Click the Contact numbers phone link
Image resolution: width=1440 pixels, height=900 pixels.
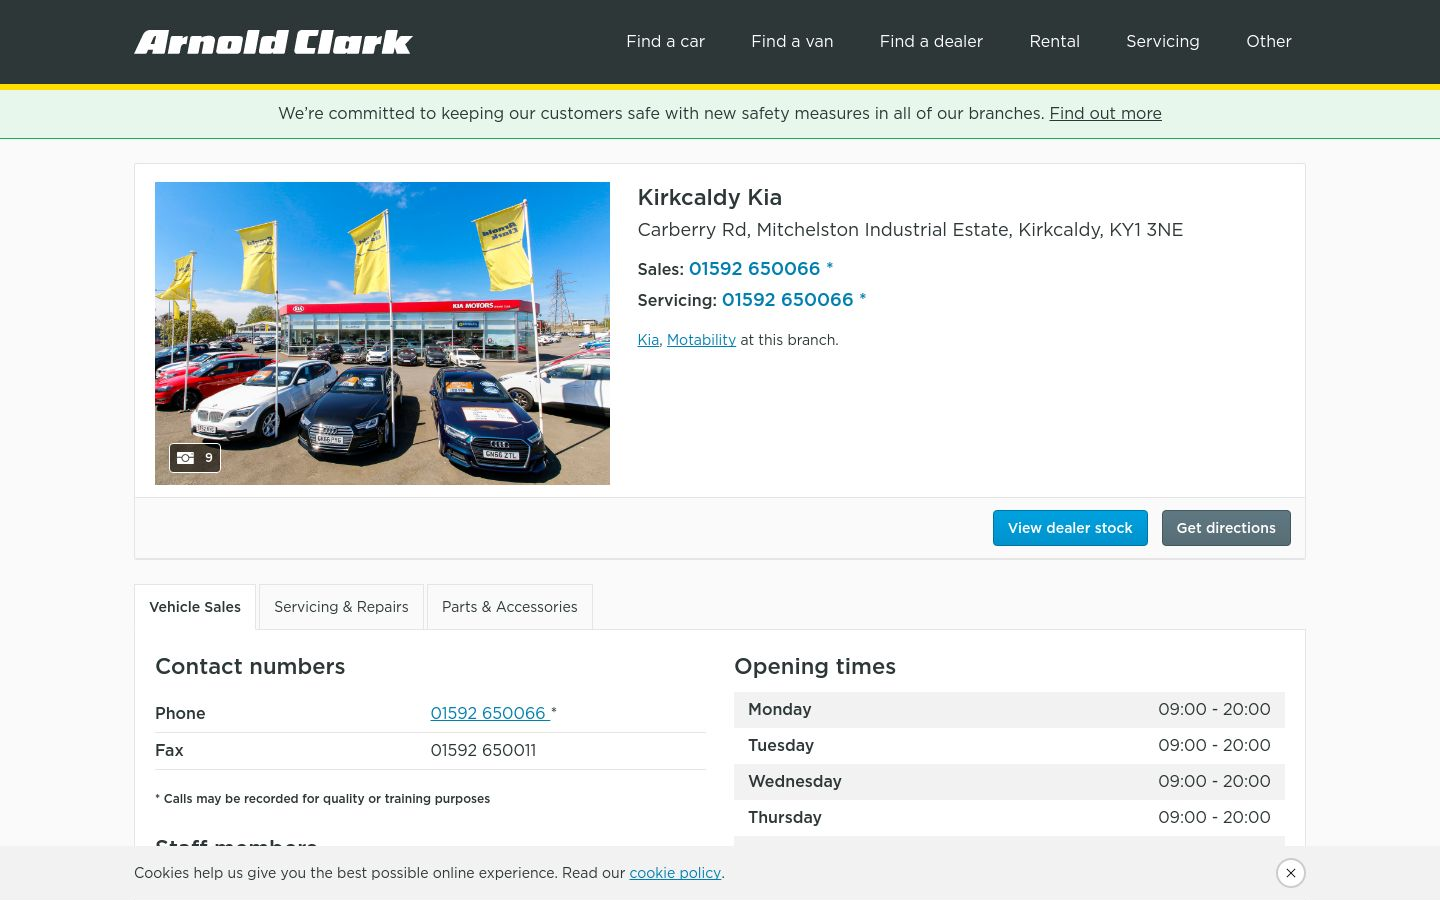[490, 713]
